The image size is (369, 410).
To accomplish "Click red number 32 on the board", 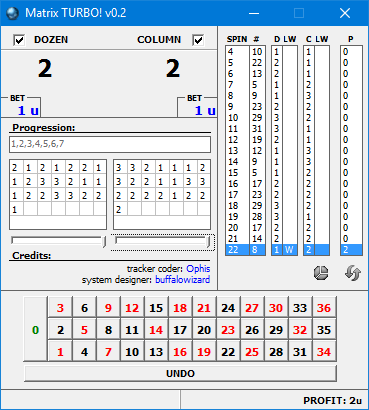I will click(x=300, y=330).
